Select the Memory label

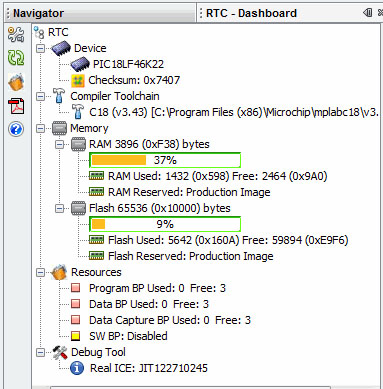point(89,128)
